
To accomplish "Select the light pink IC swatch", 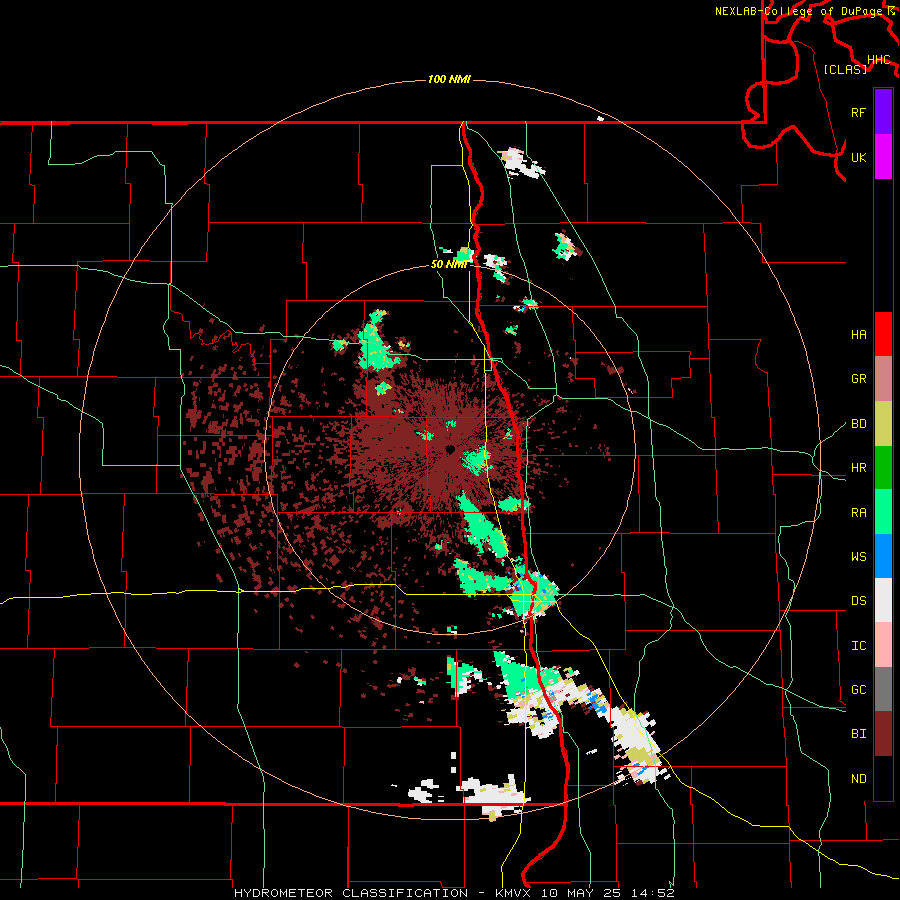I will 883,645.
